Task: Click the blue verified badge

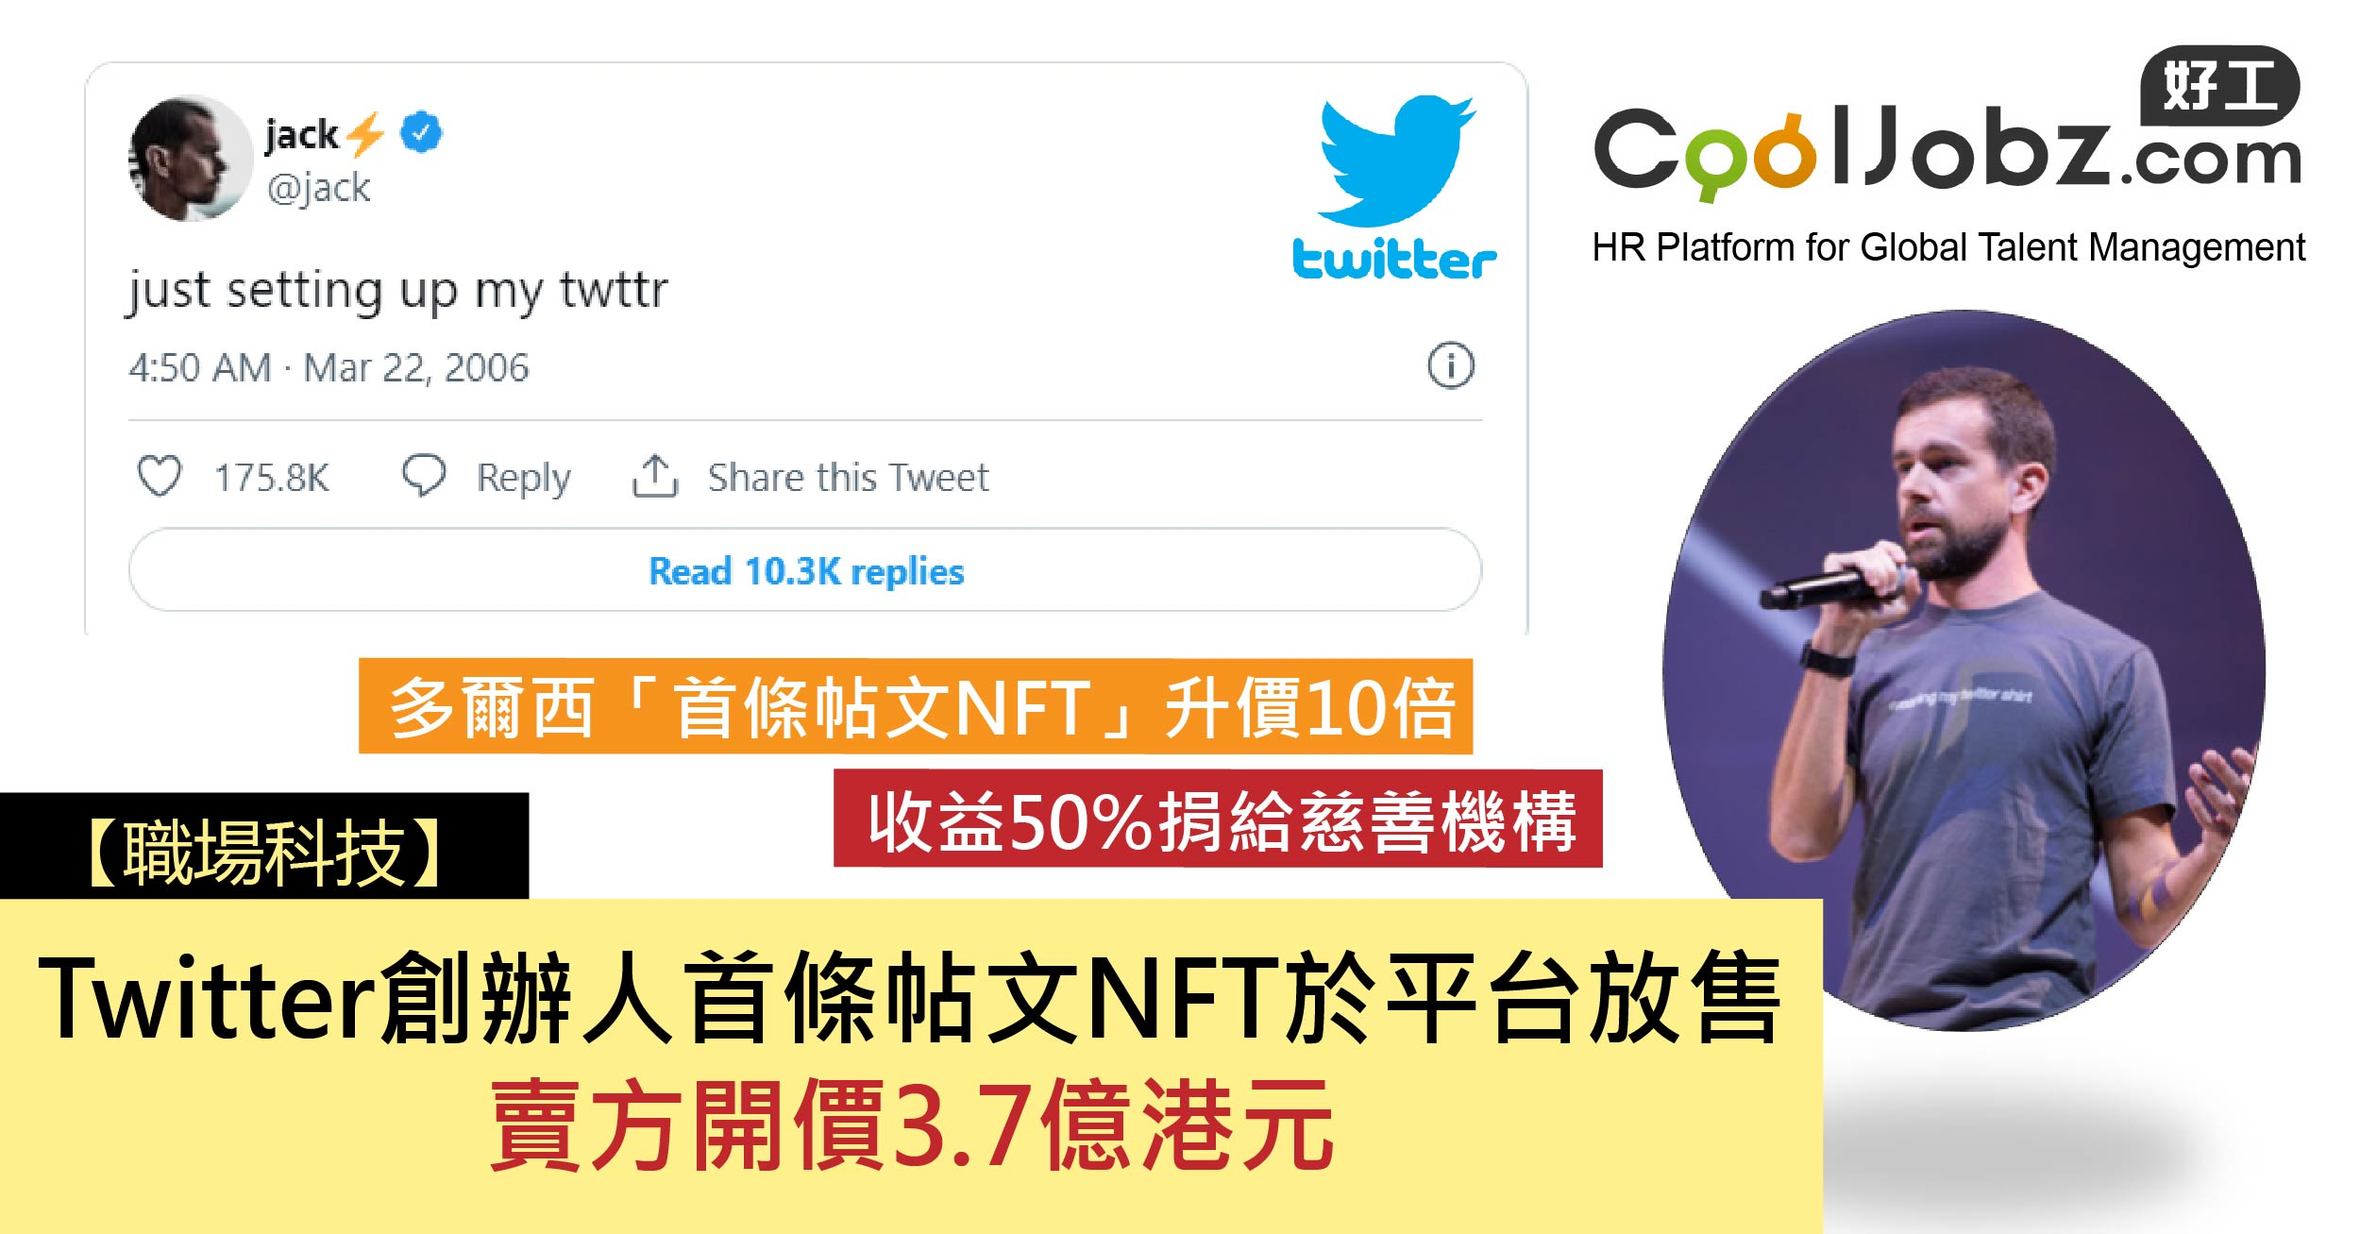Action: pos(421,132)
